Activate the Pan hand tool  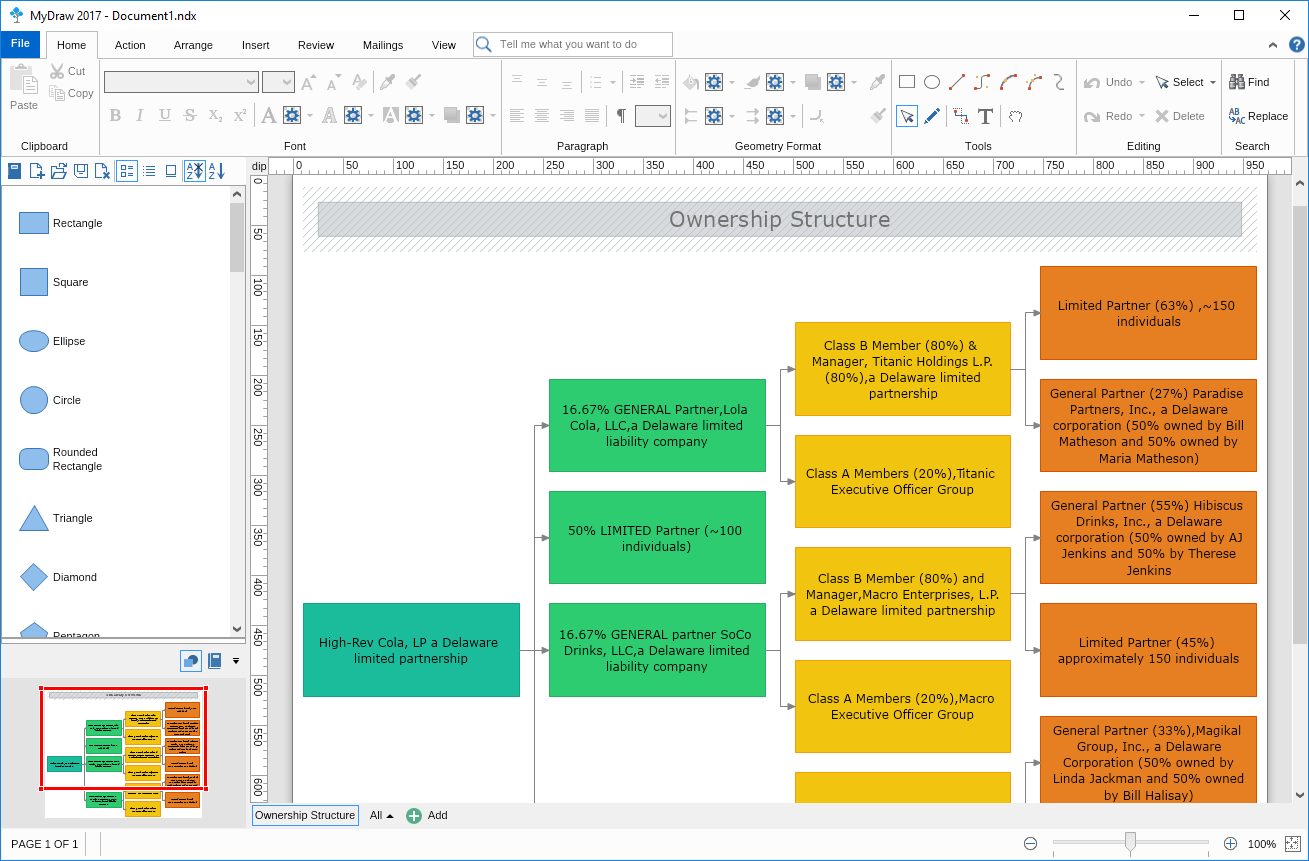pos(1015,116)
